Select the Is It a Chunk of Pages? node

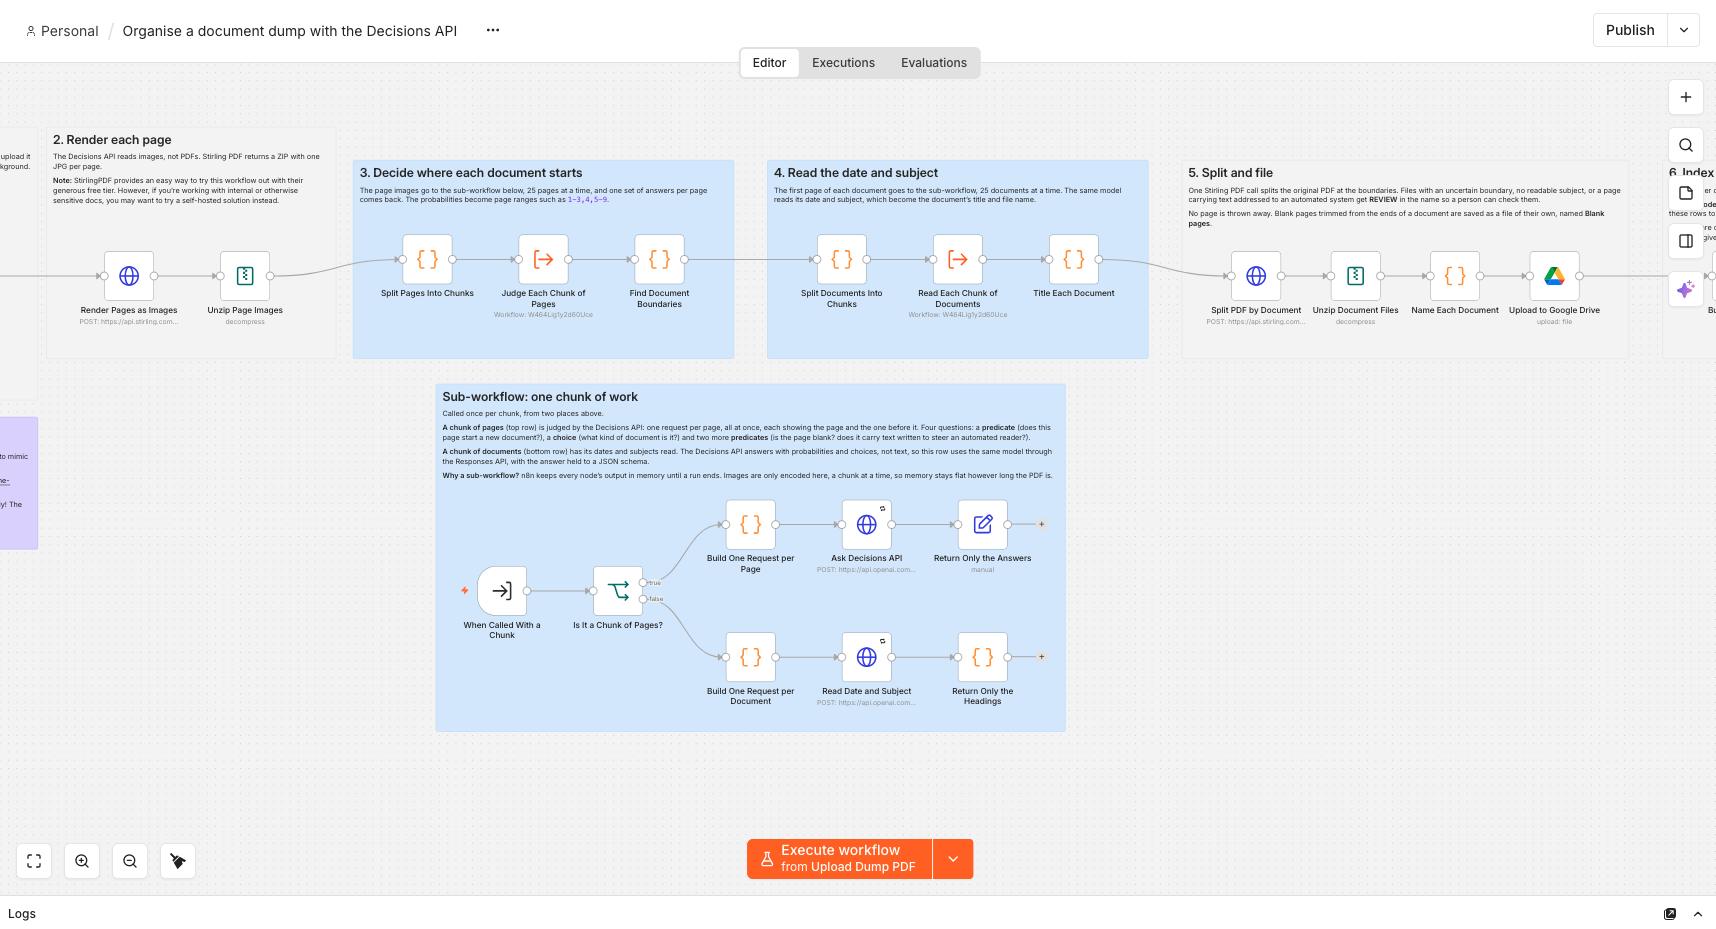(x=618, y=591)
